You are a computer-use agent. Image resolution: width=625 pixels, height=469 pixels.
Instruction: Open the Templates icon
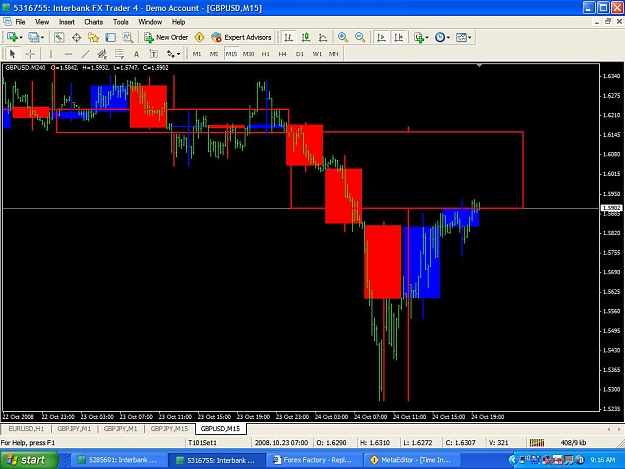pyautogui.click(x=461, y=37)
